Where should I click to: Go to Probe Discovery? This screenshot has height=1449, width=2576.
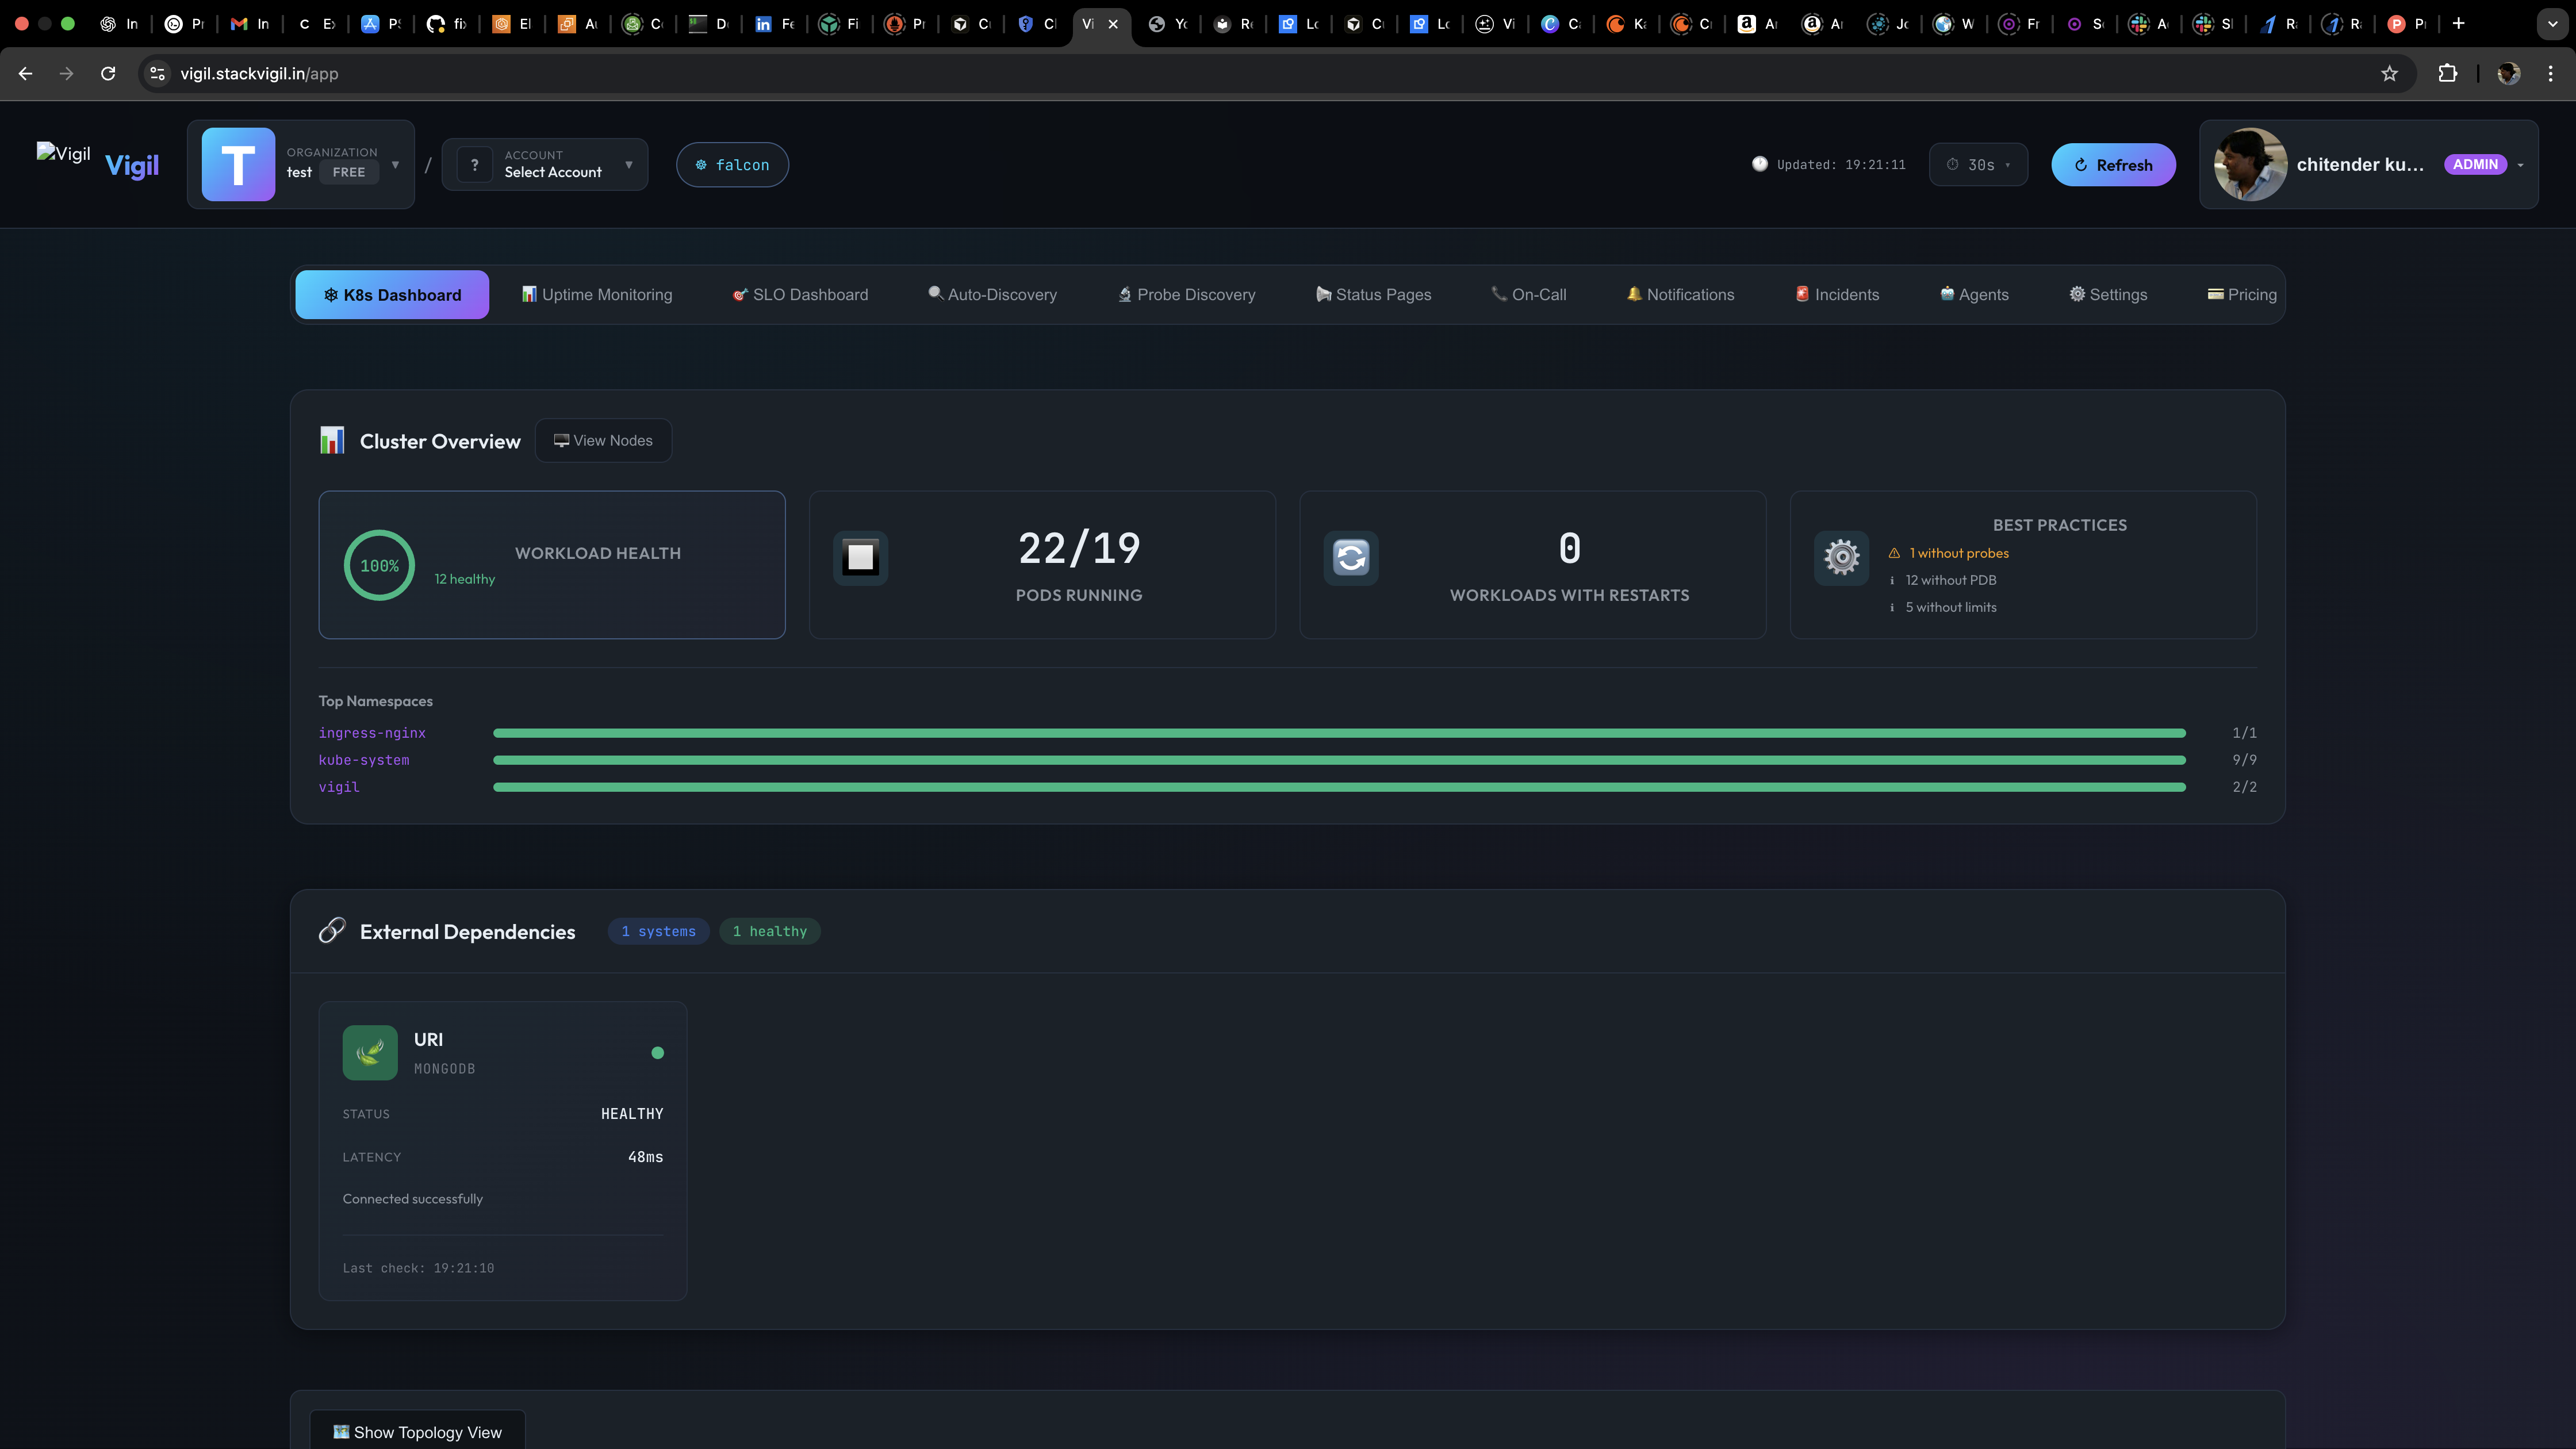point(1186,294)
